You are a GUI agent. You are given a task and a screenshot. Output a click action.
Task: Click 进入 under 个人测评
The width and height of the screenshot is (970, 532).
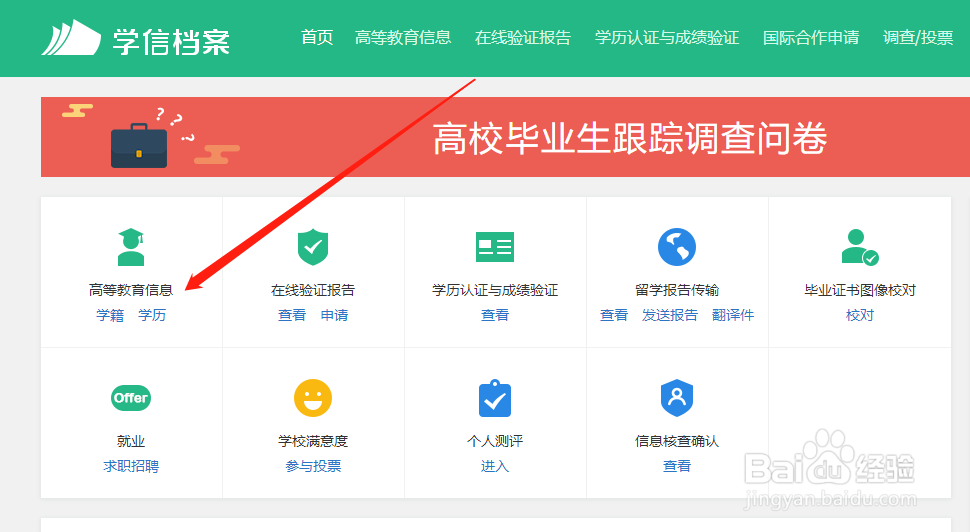[495, 466]
